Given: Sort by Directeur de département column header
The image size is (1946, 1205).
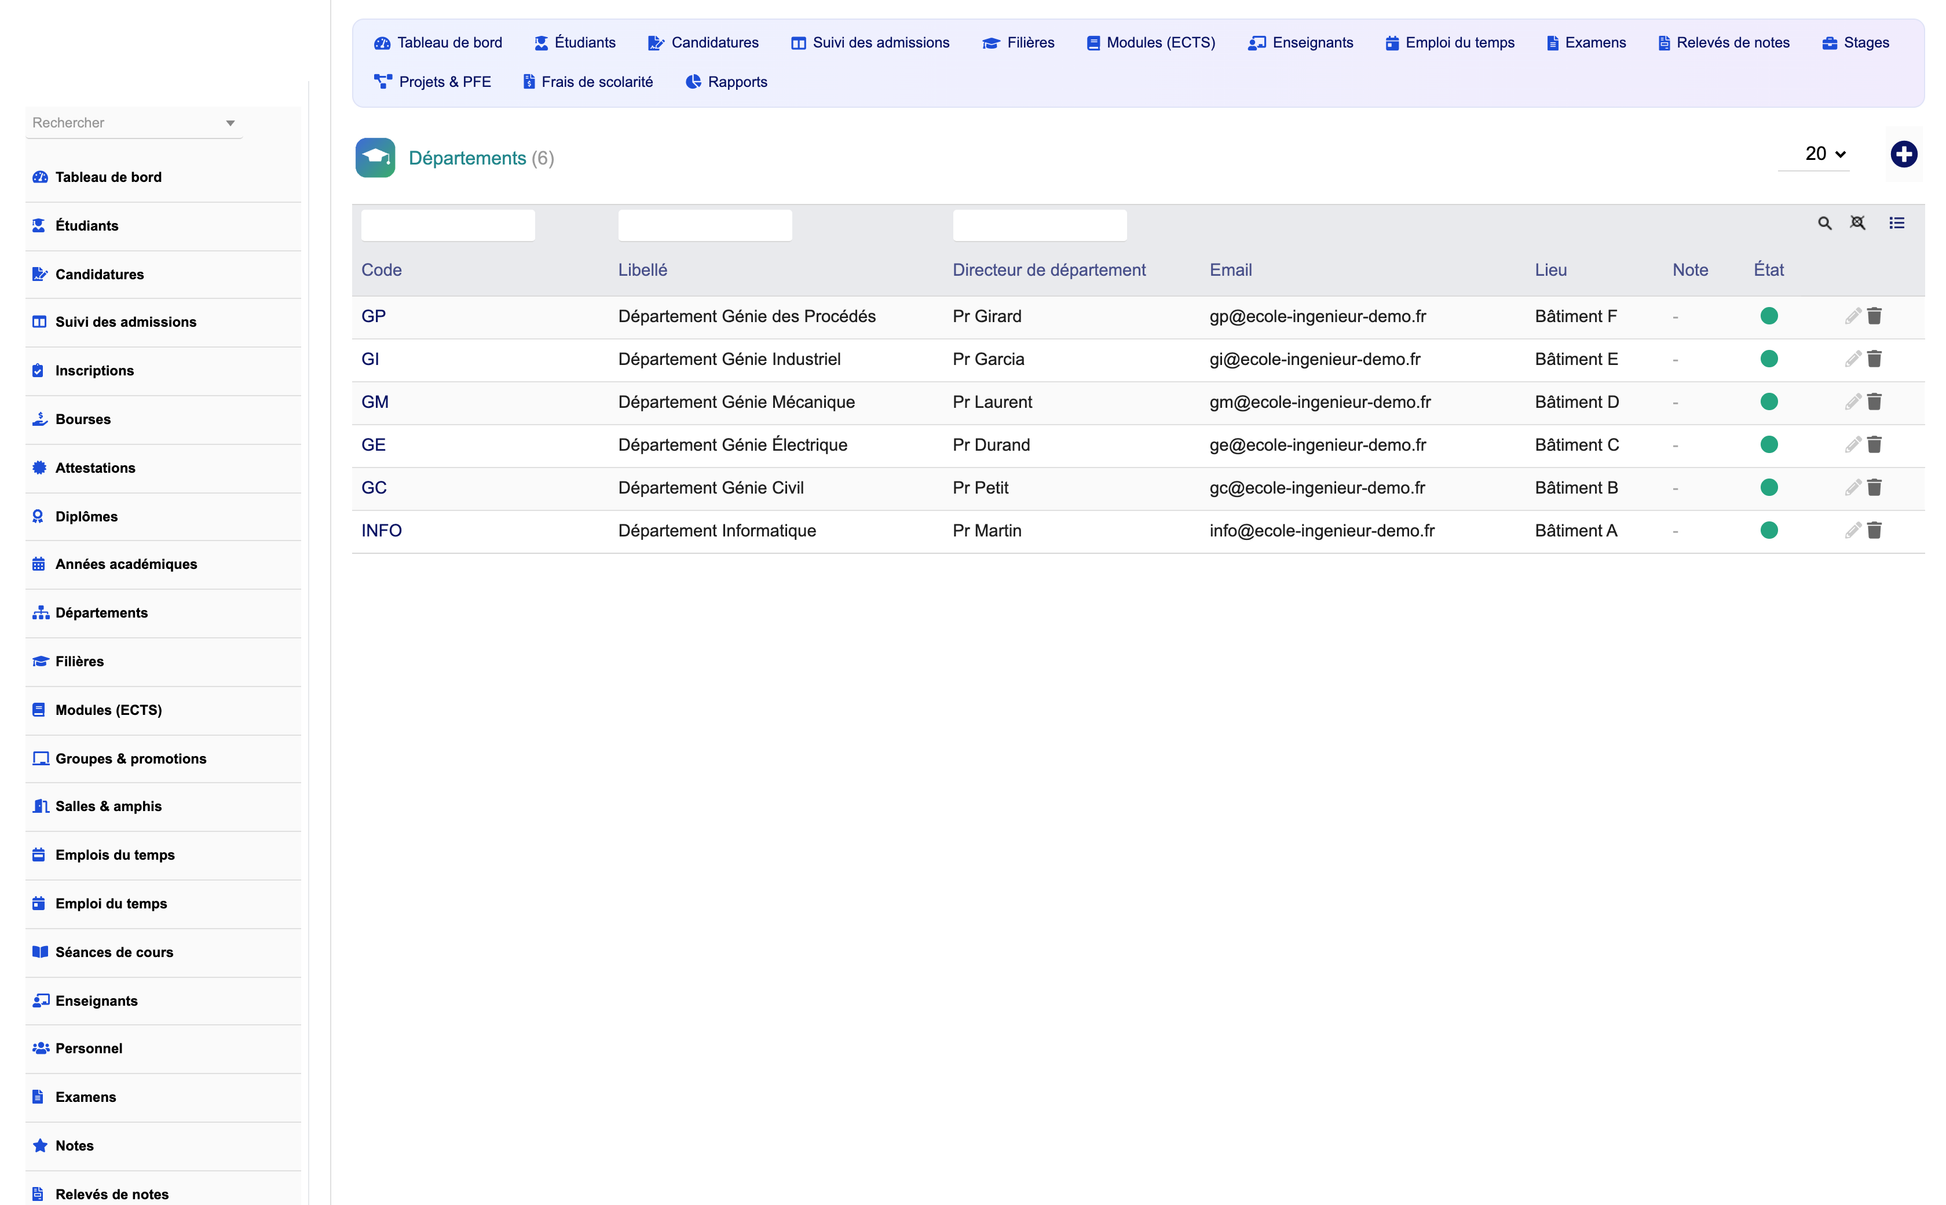Looking at the screenshot, I should [x=1049, y=270].
